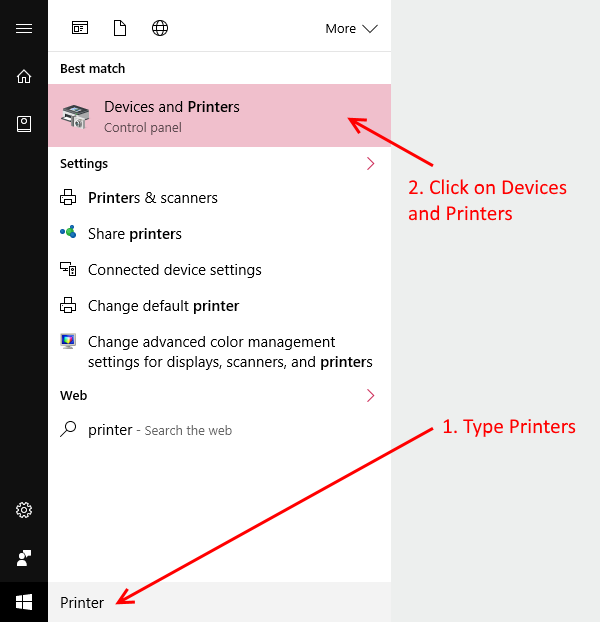Expand the More filters dropdown
The height and width of the screenshot is (622, 600).
click(351, 29)
